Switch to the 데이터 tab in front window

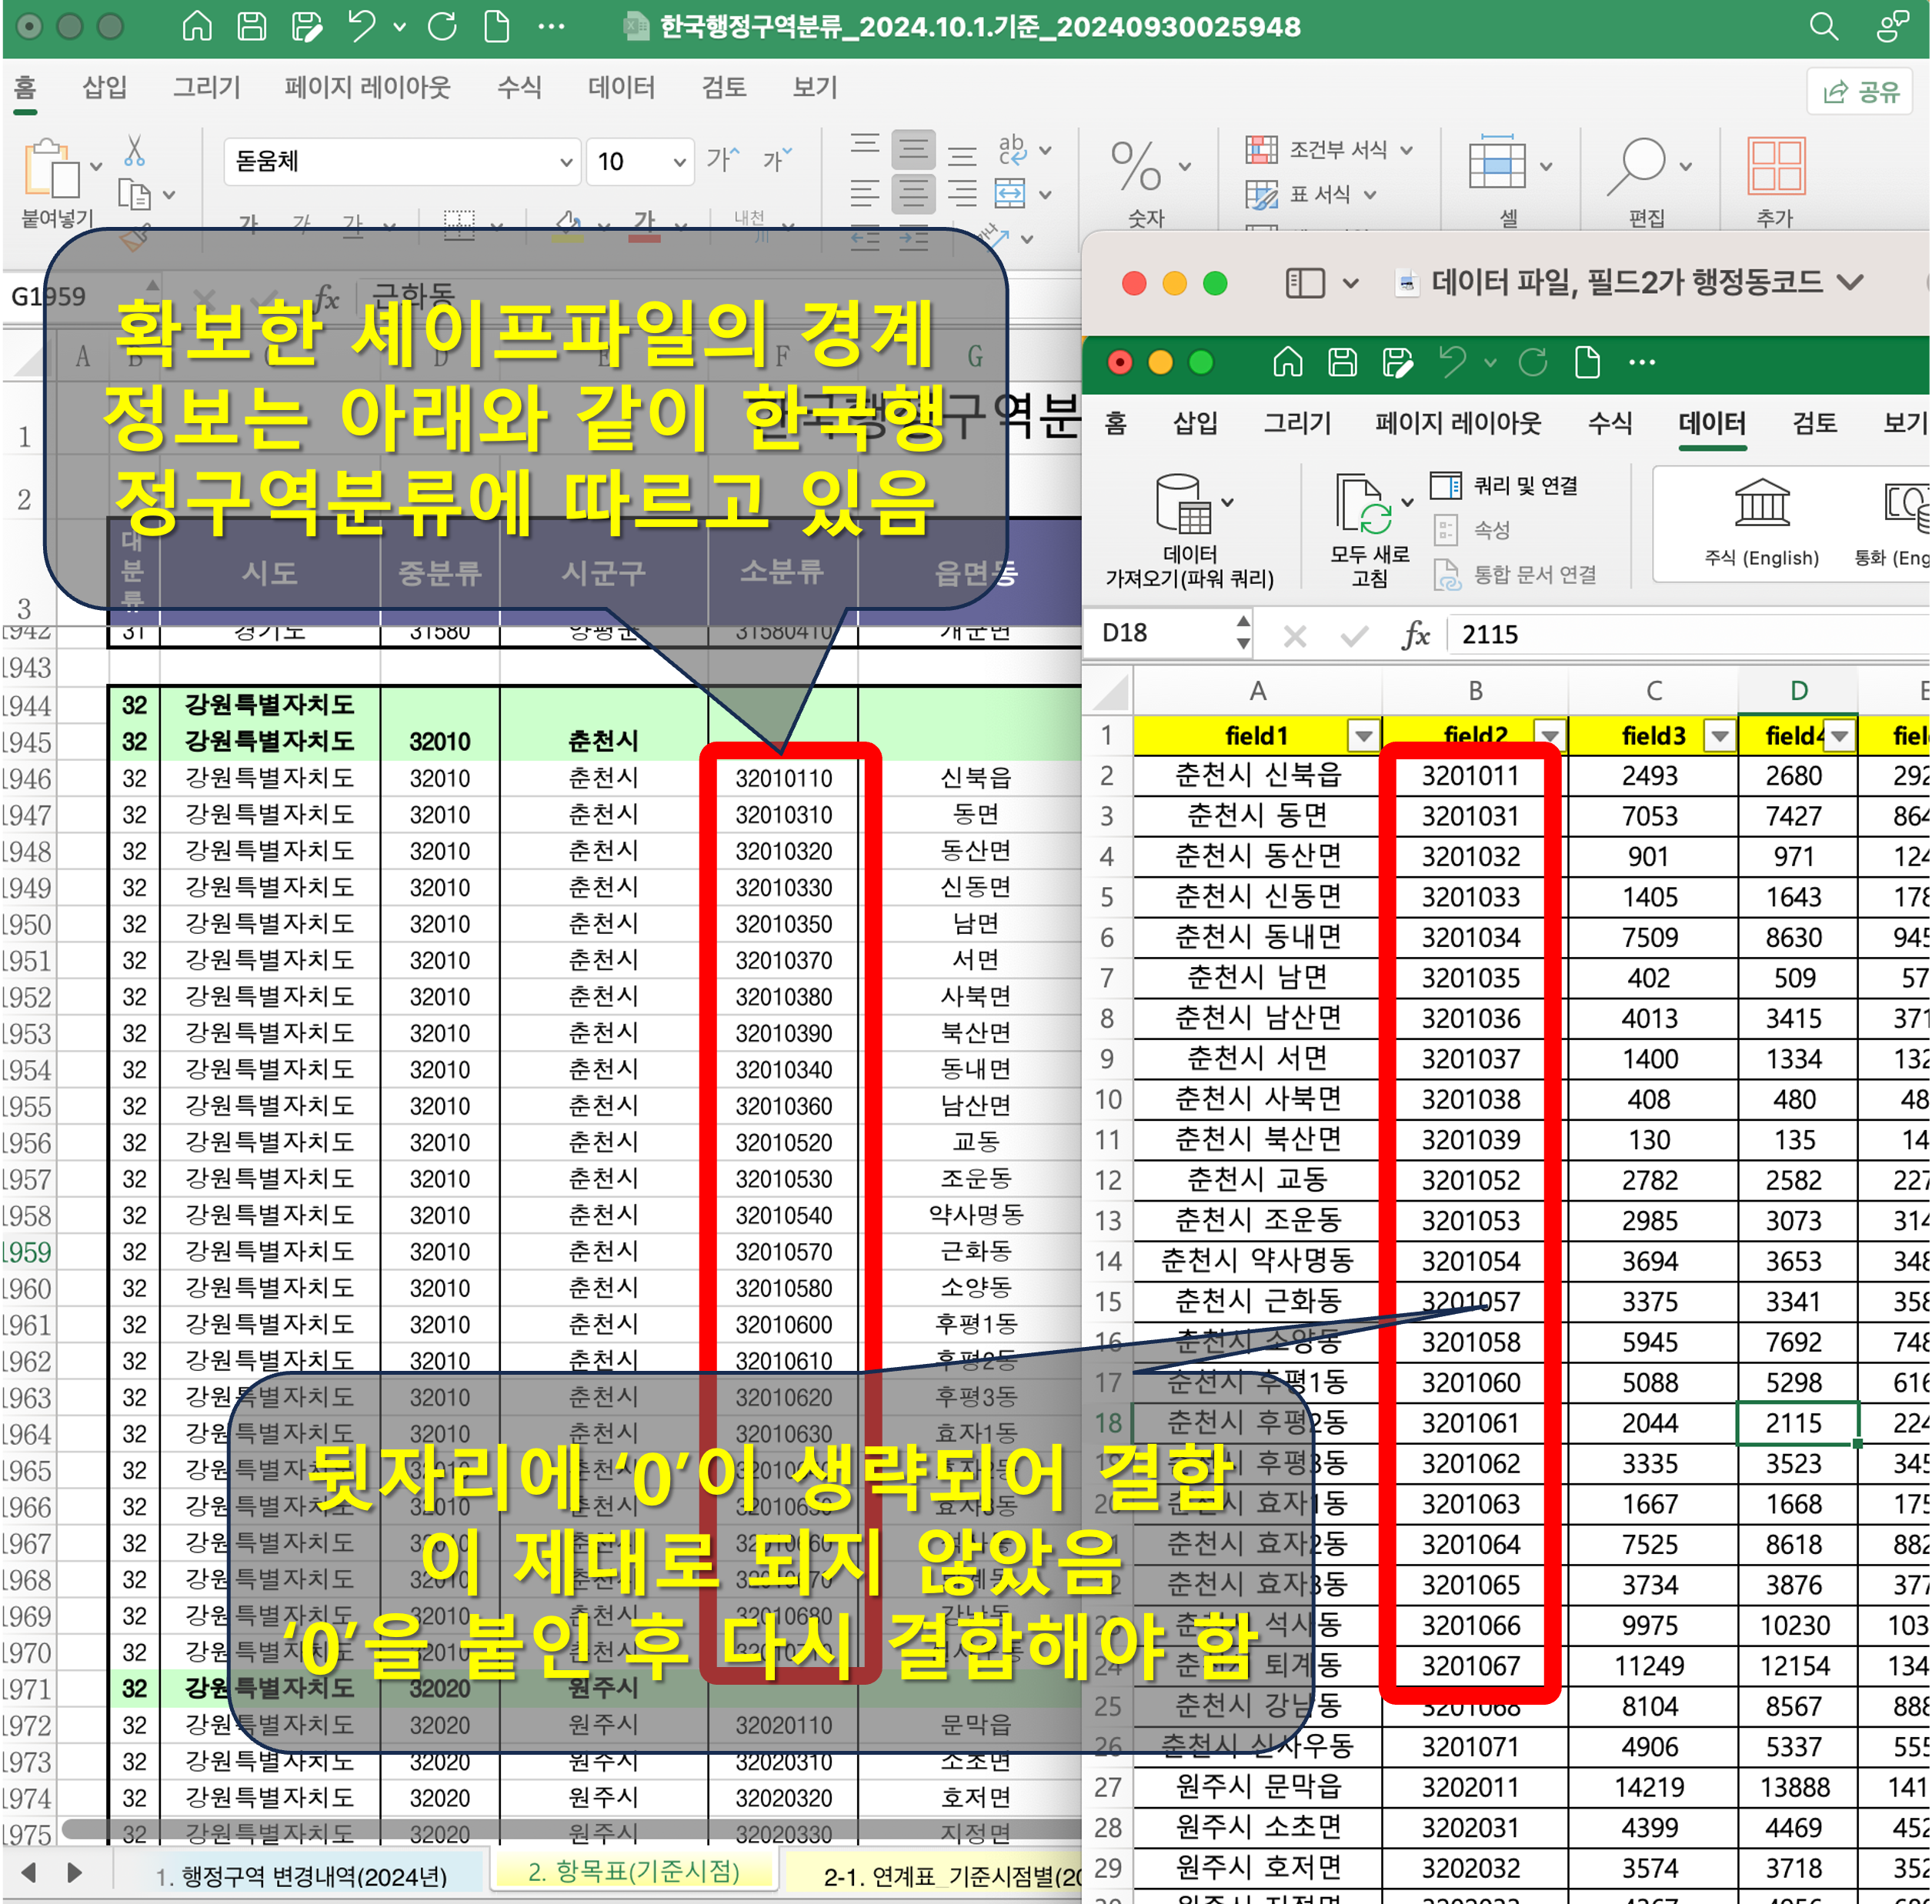point(1711,424)
